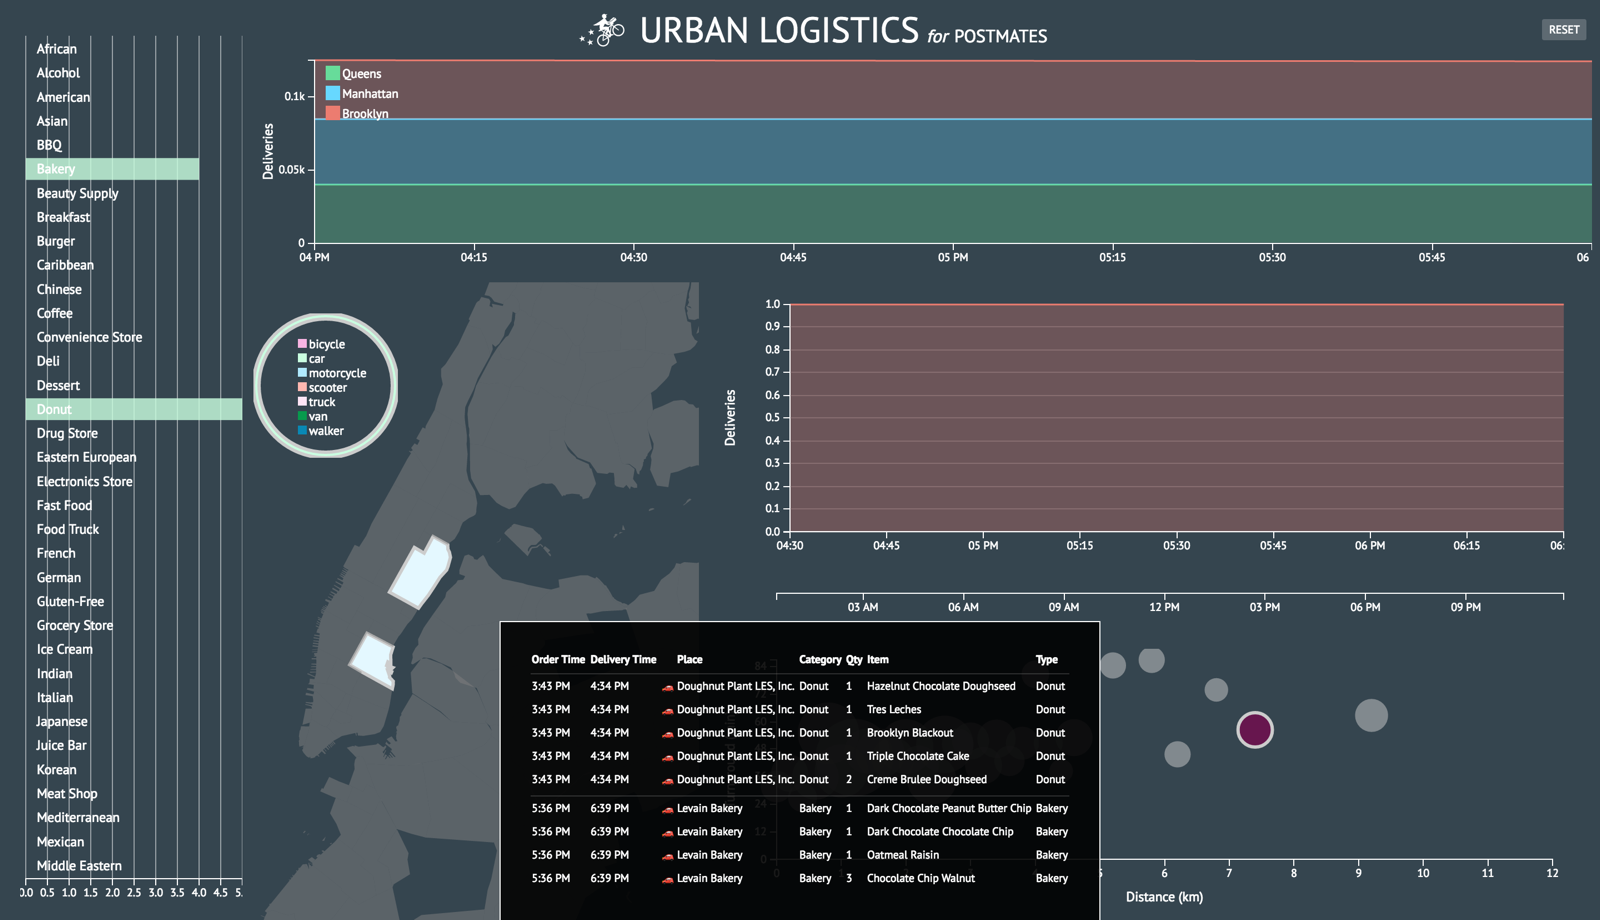The image size is (1600, 920).
Task: Click the scooter vehicle legend swatch
Action: click(302, 387)
